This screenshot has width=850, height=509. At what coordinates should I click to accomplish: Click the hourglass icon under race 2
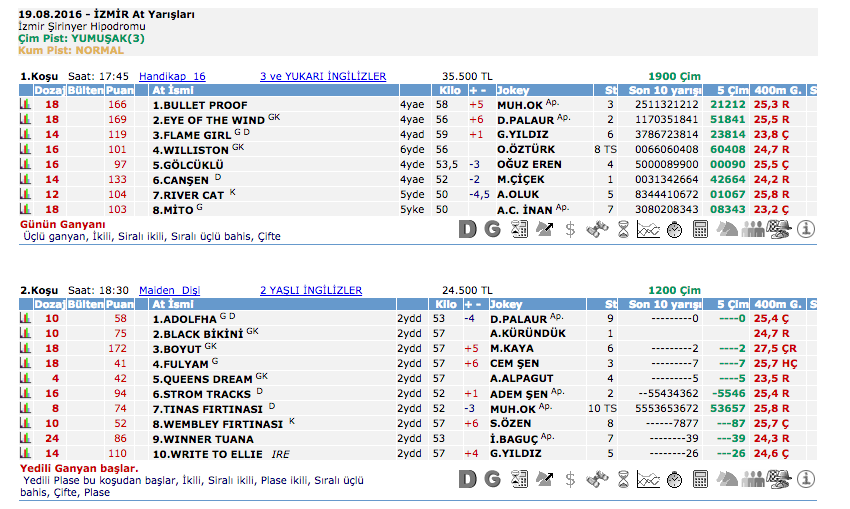point(623,479)
